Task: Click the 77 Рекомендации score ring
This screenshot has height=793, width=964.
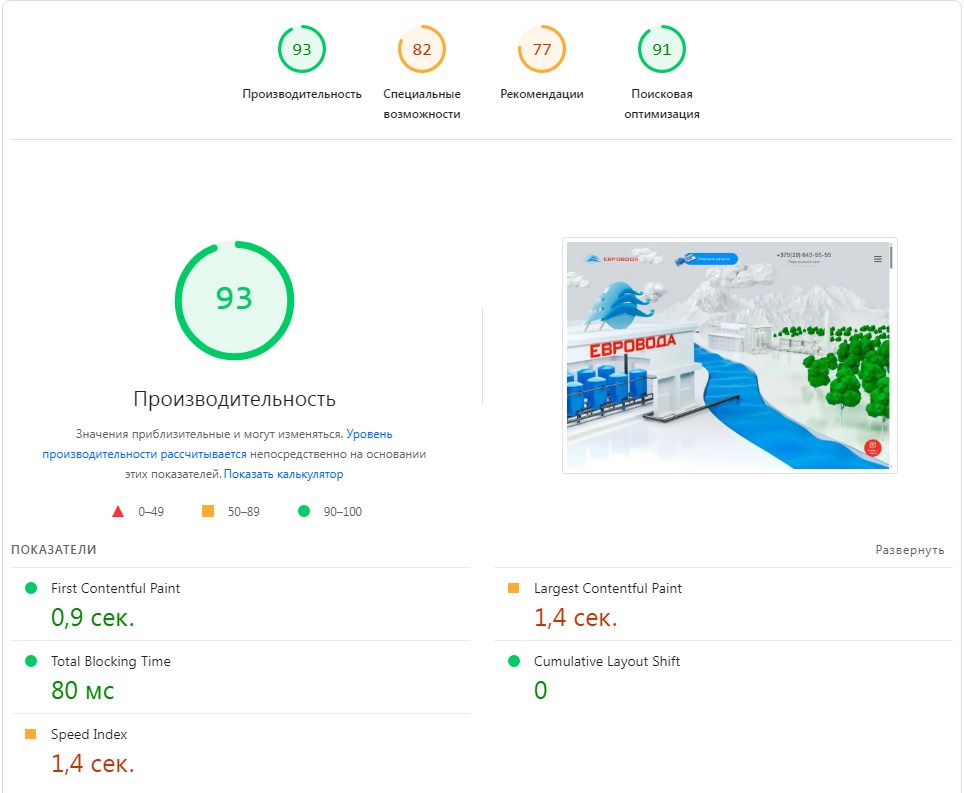Action: [540, 47]
